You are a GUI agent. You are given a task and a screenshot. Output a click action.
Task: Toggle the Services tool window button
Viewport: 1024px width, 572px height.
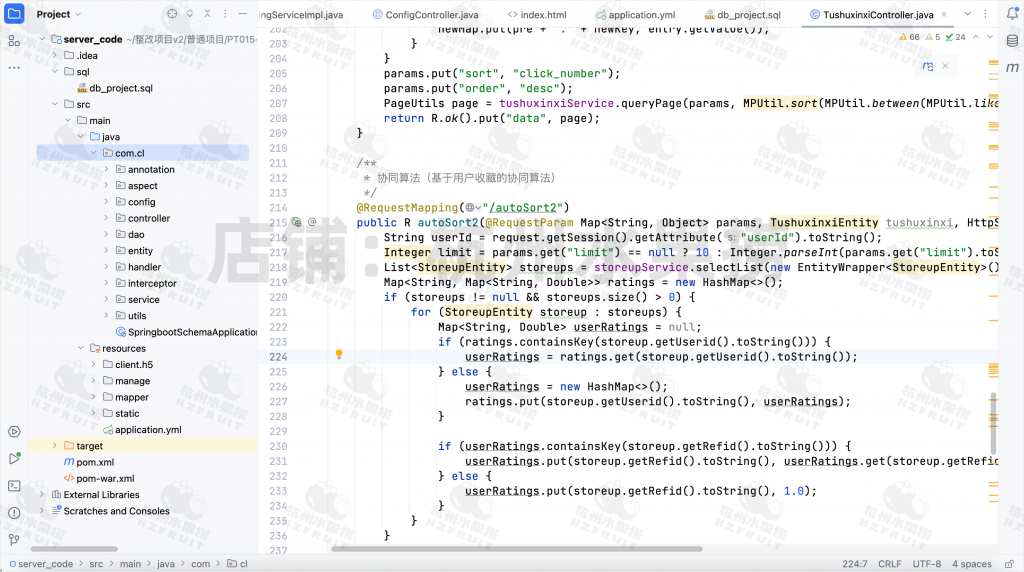14,432
